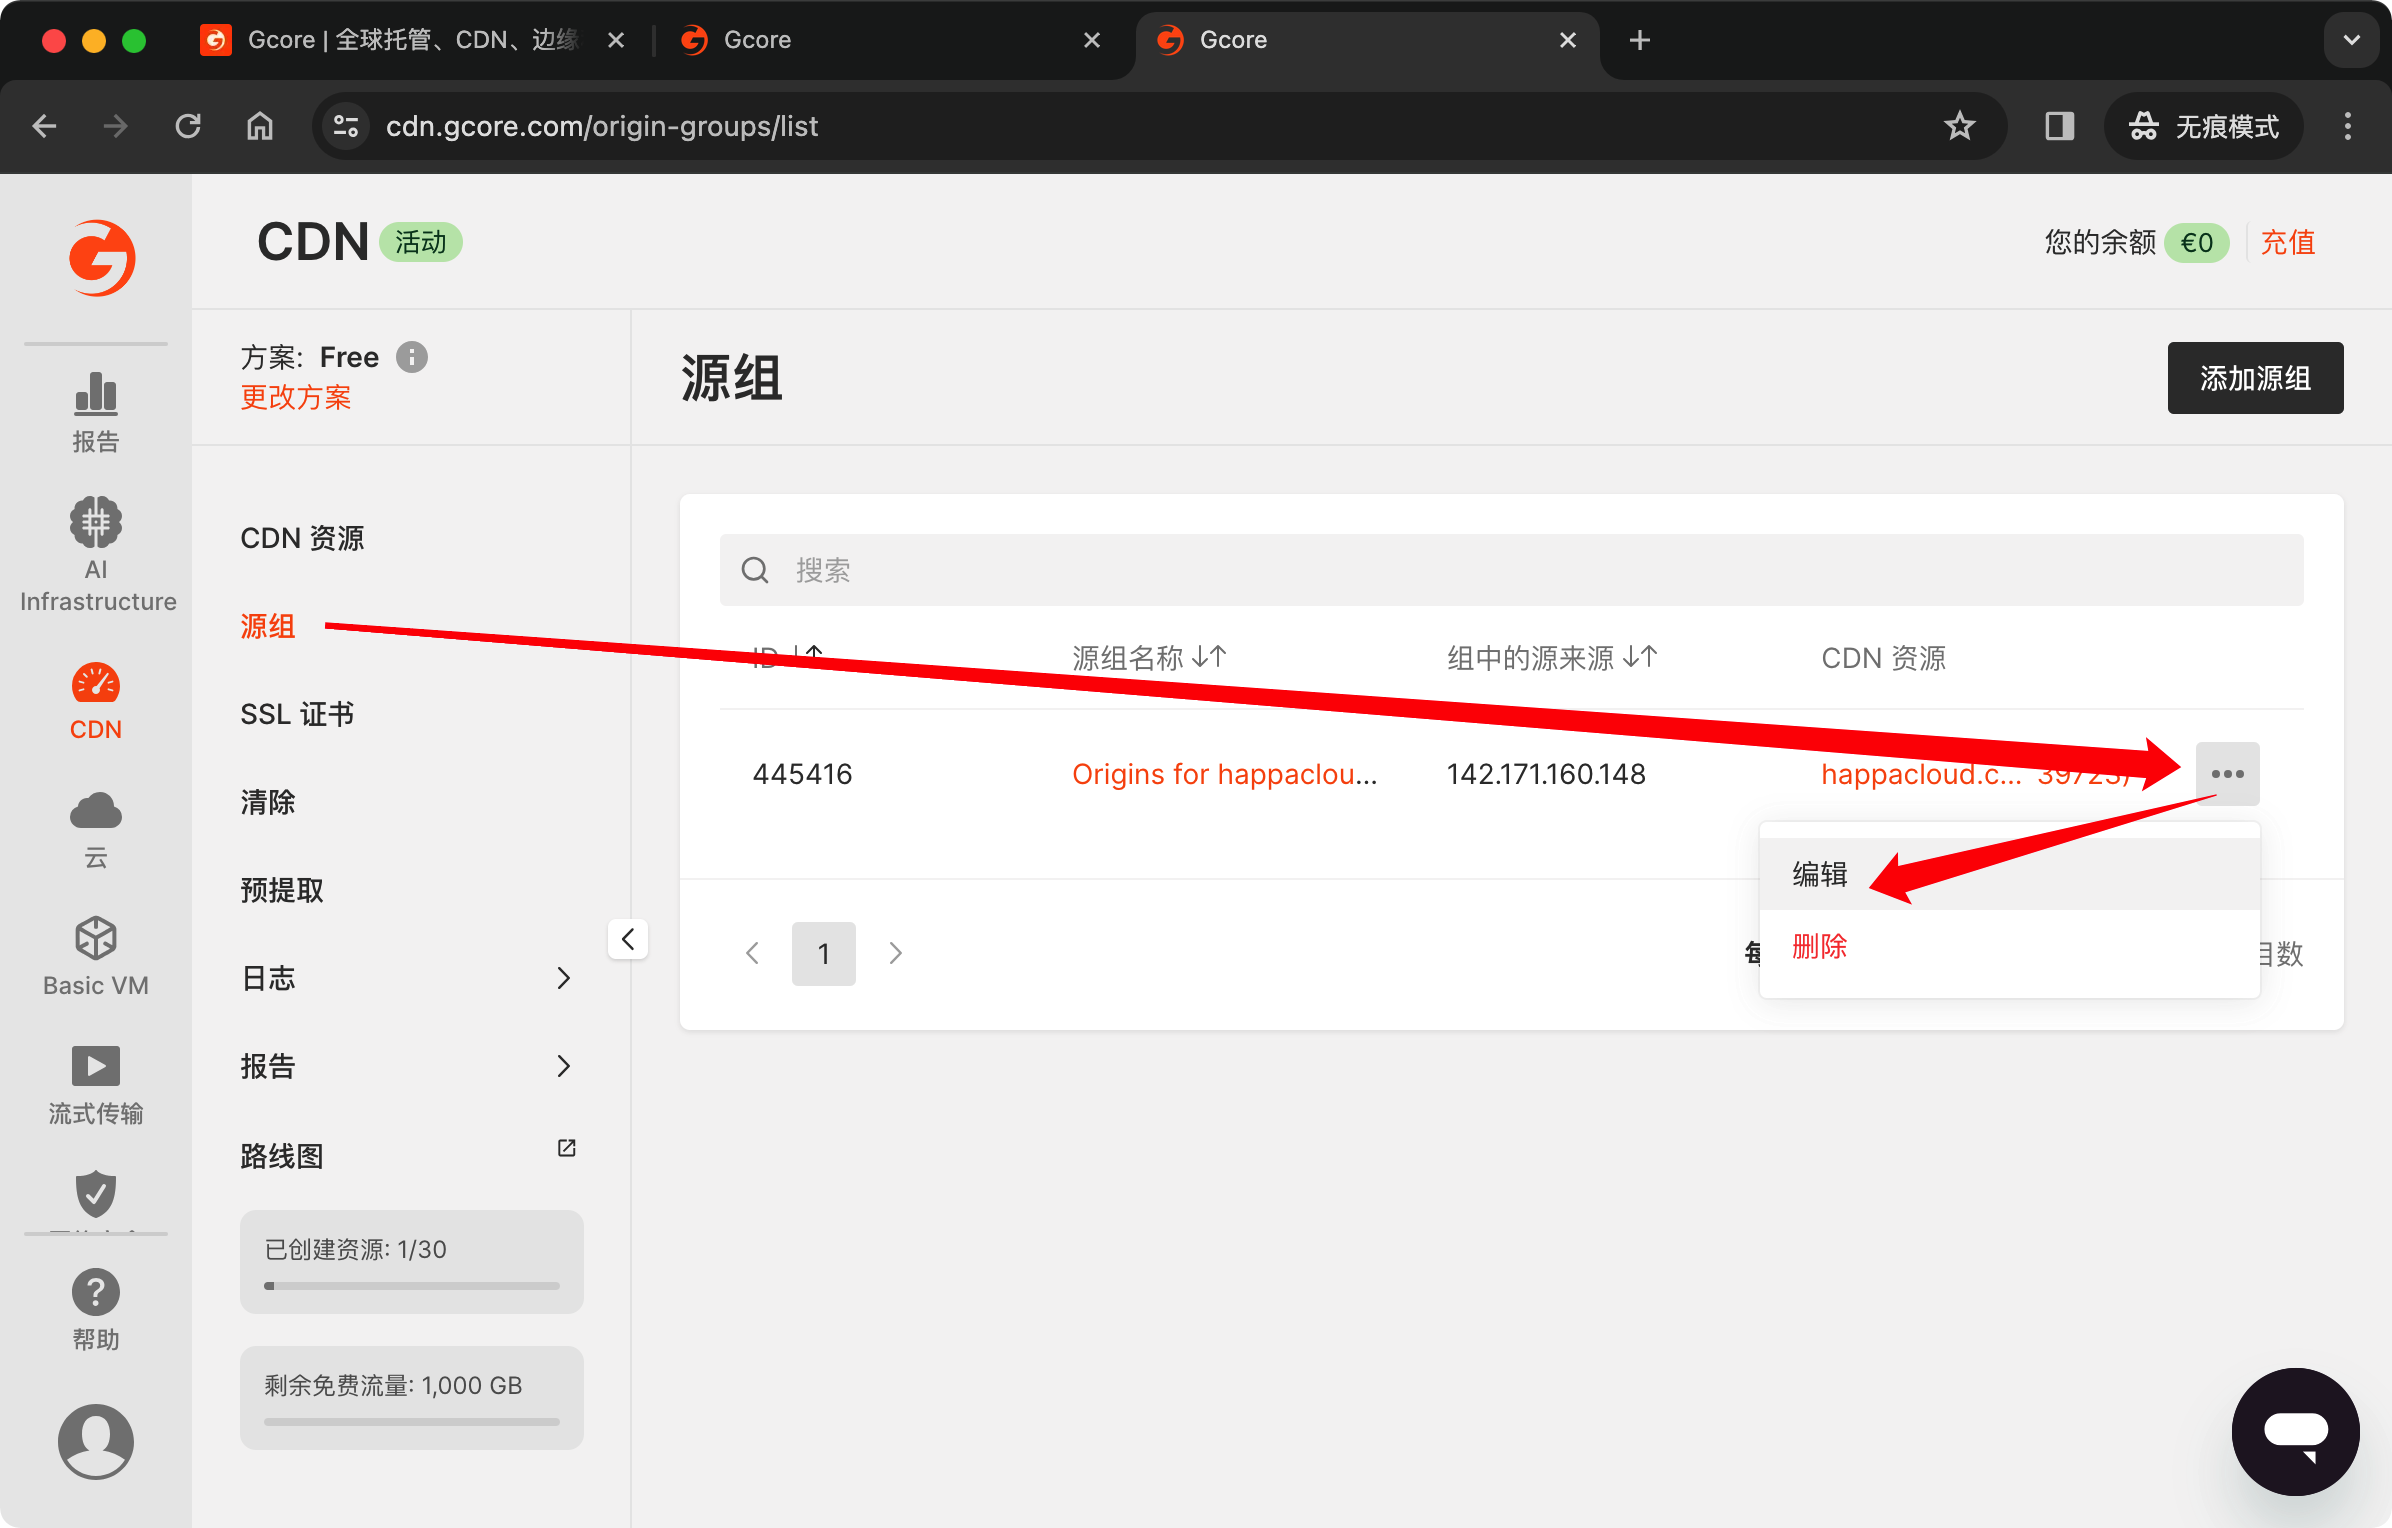Open 流式传输 streaming section
This screenshot has height=1528, width=2392.
96,1084
